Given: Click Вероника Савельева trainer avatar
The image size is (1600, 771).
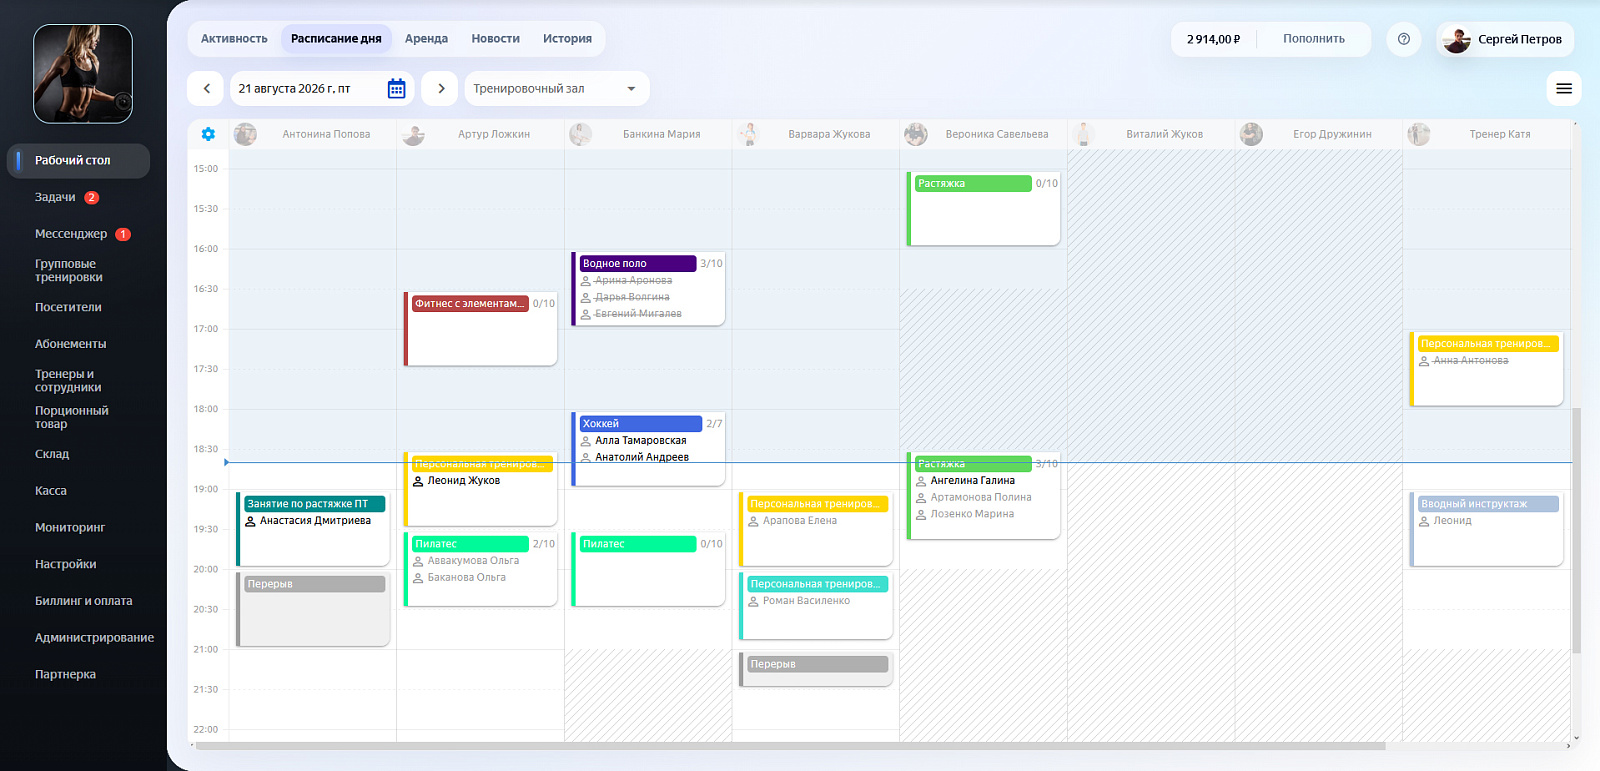Looking at the screenshot, I should [x=916, y=134].
